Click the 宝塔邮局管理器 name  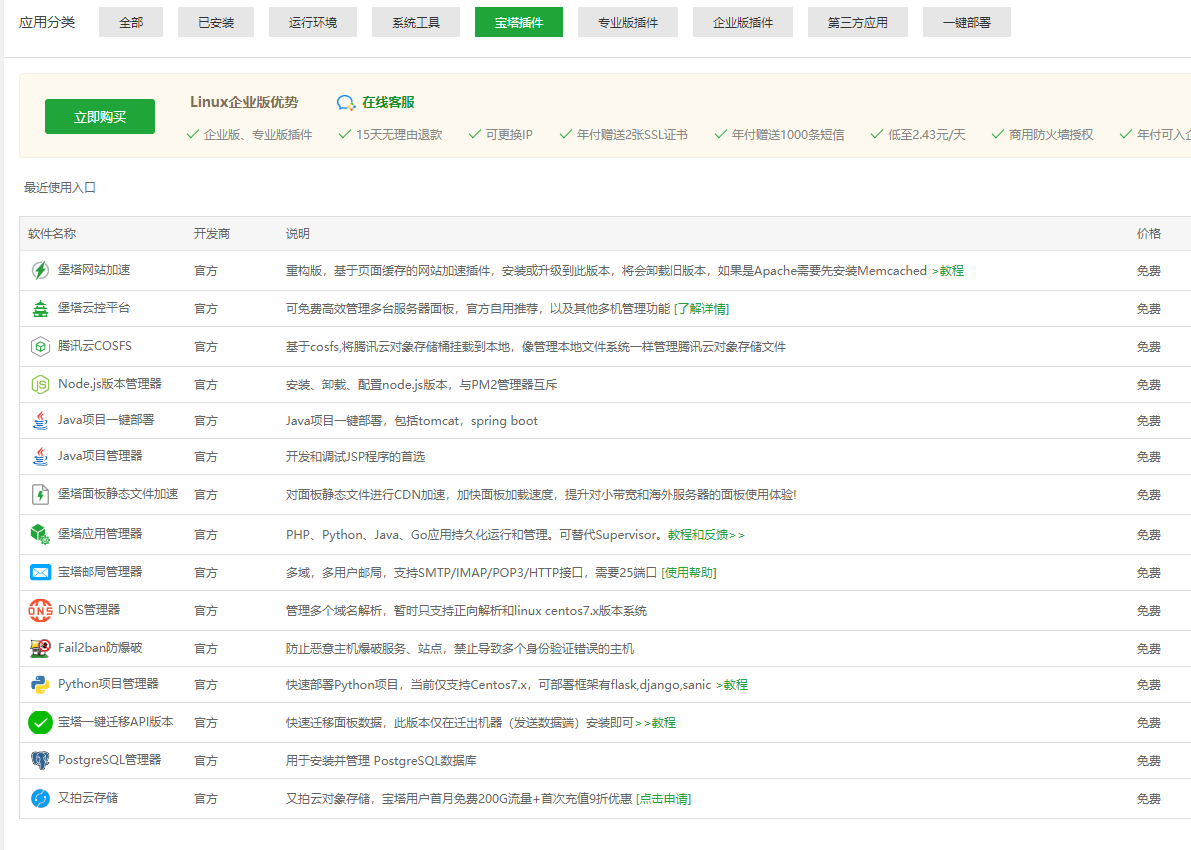pyautogui.click(x=100, y=571)
